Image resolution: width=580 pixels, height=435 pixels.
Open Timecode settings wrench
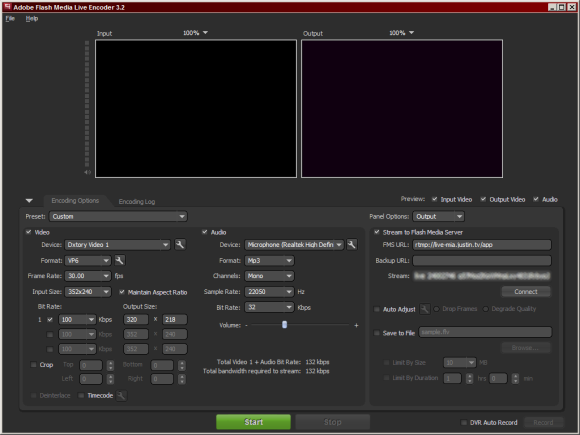(x=121, y=395)
